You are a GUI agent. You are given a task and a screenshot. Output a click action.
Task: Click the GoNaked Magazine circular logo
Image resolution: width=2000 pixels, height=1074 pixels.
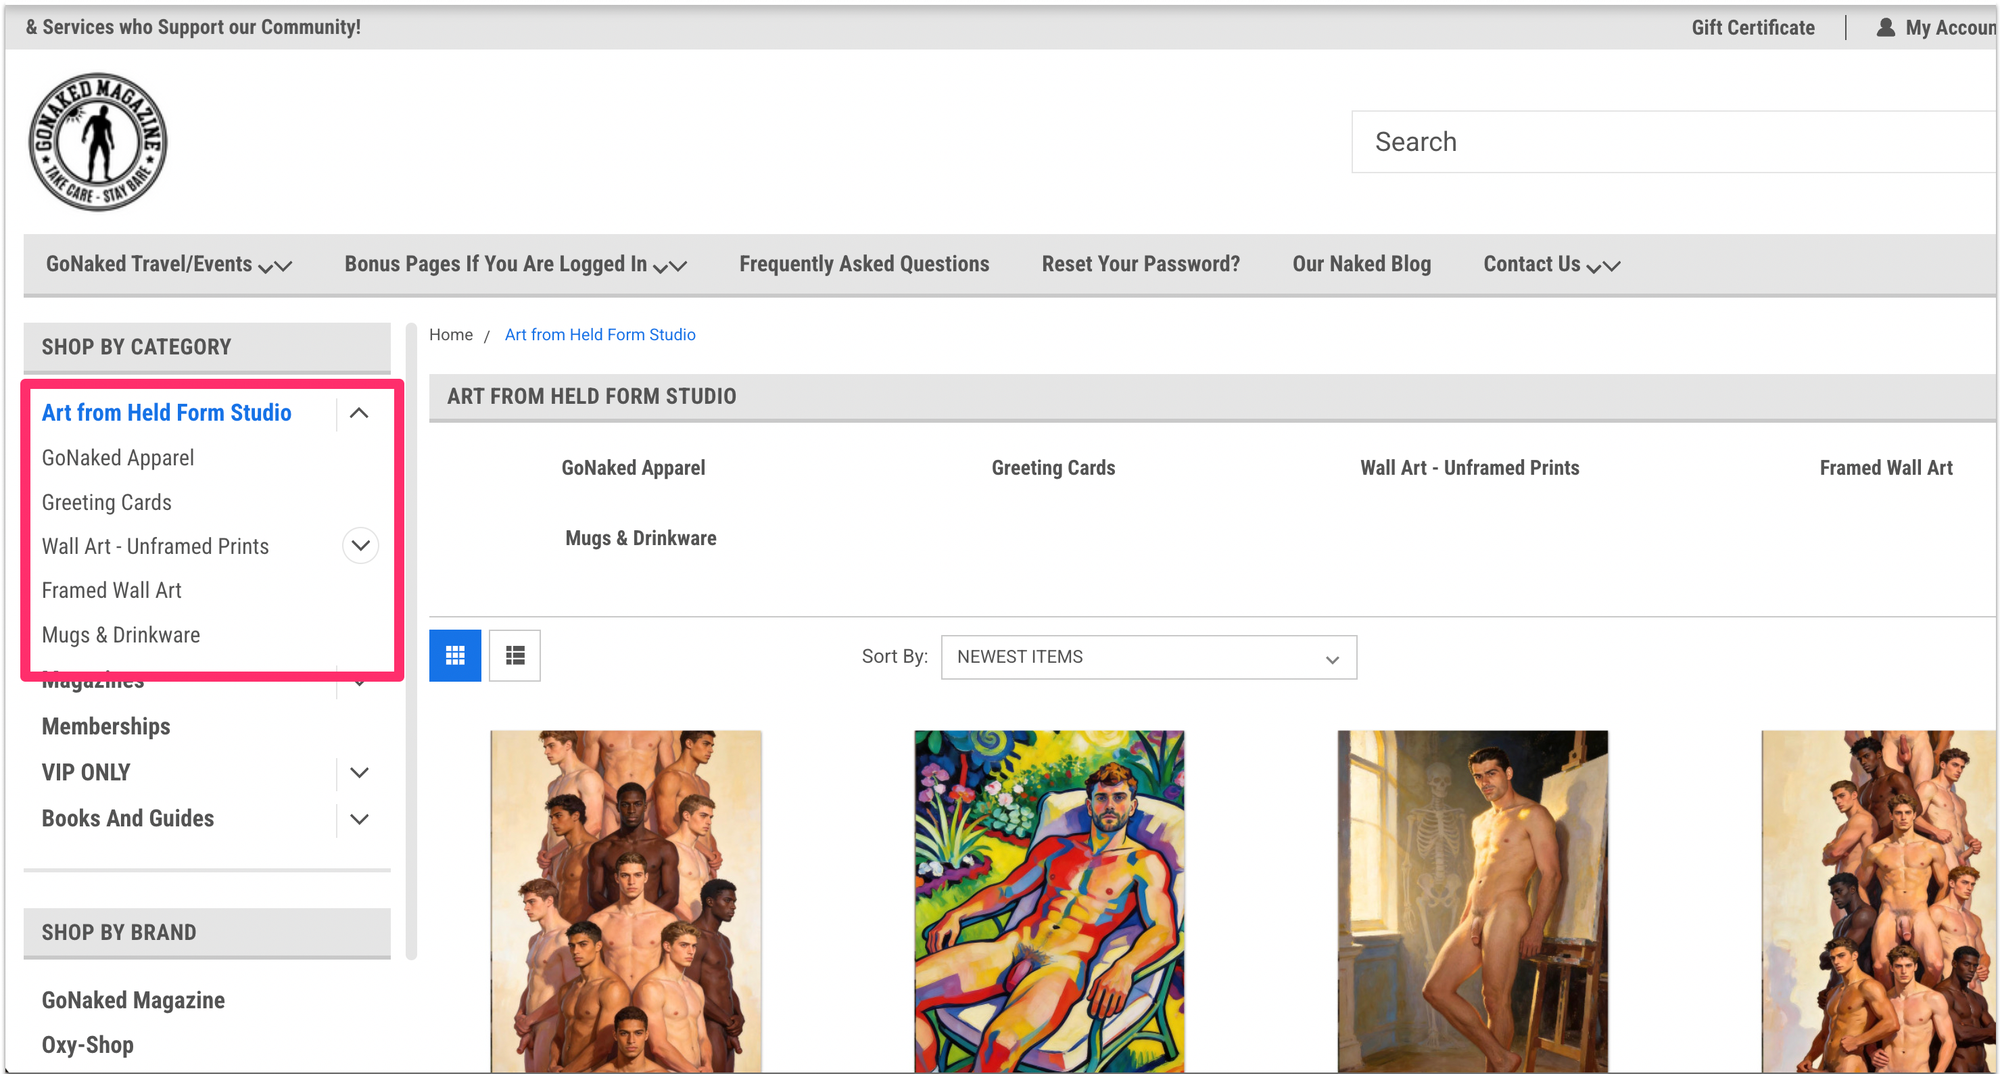[x=98, y=141]
